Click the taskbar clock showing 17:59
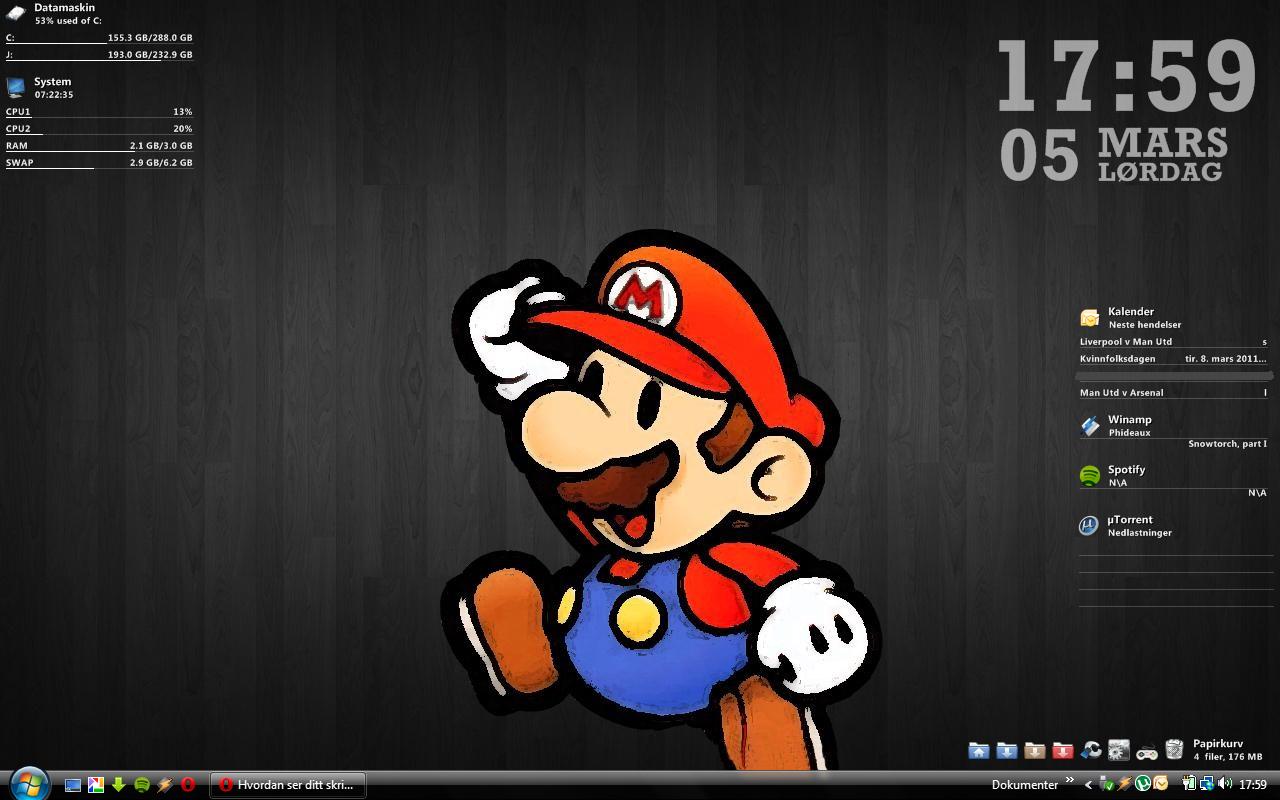 click(1253, 785)
